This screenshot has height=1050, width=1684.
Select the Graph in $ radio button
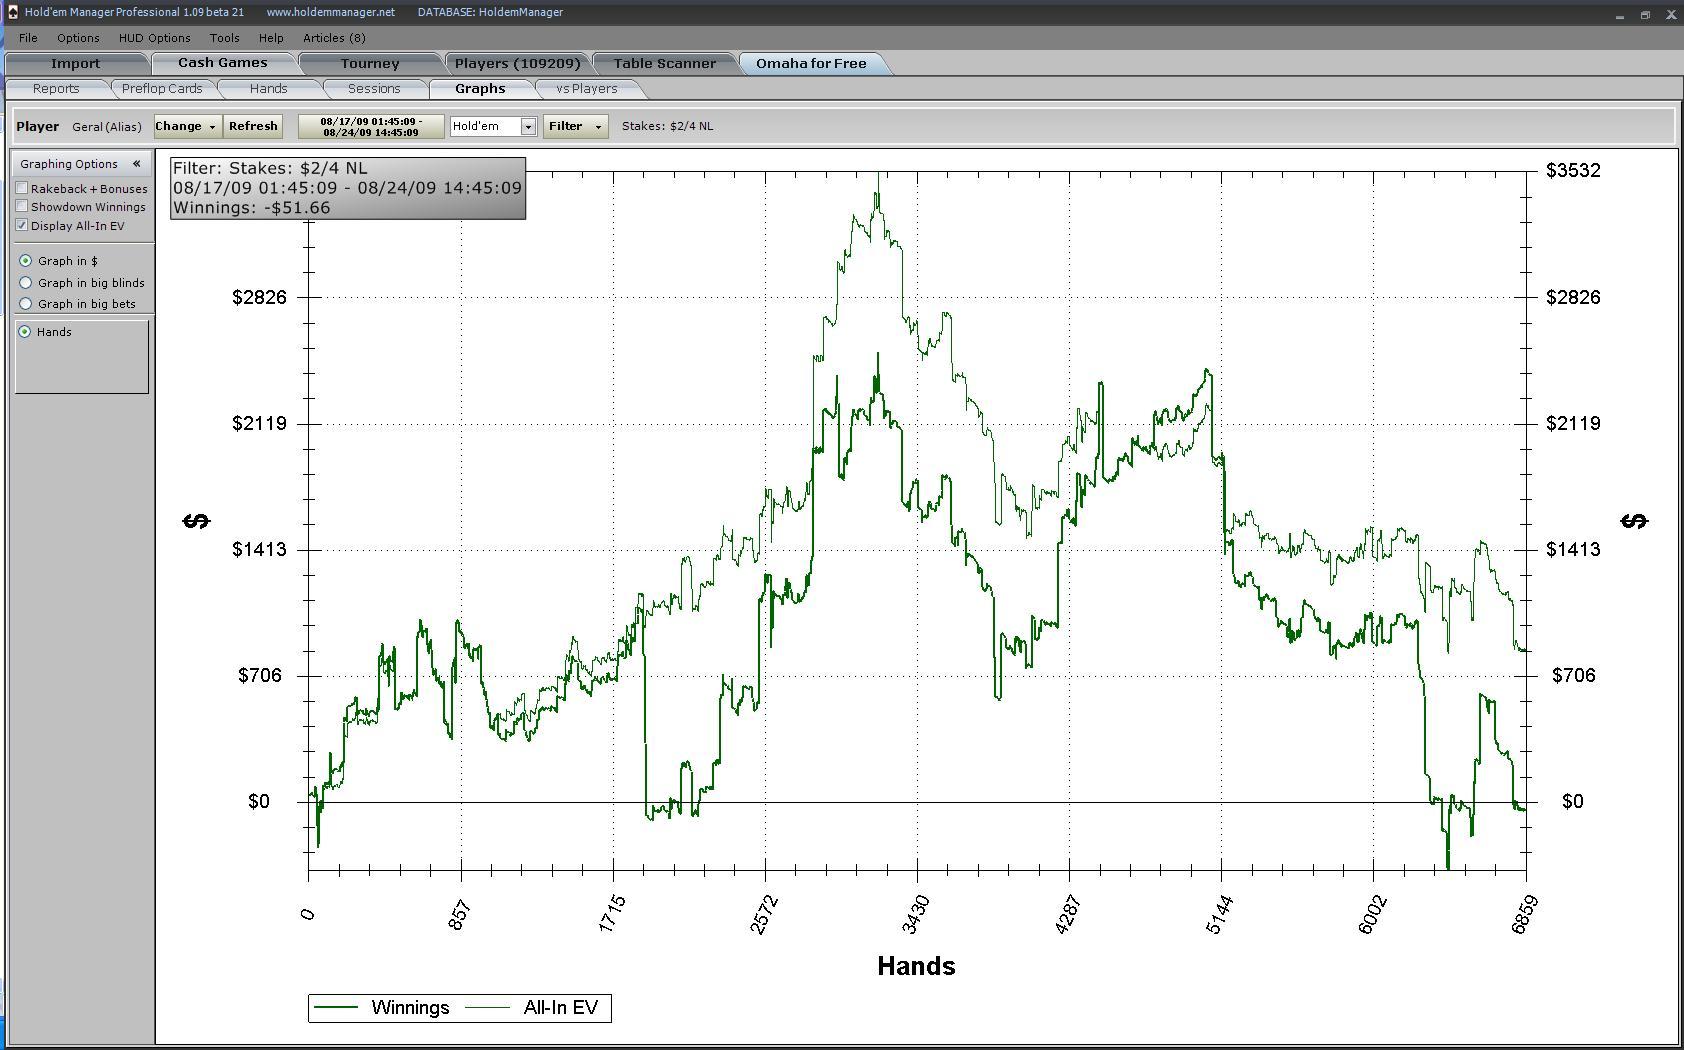[26, 261]
